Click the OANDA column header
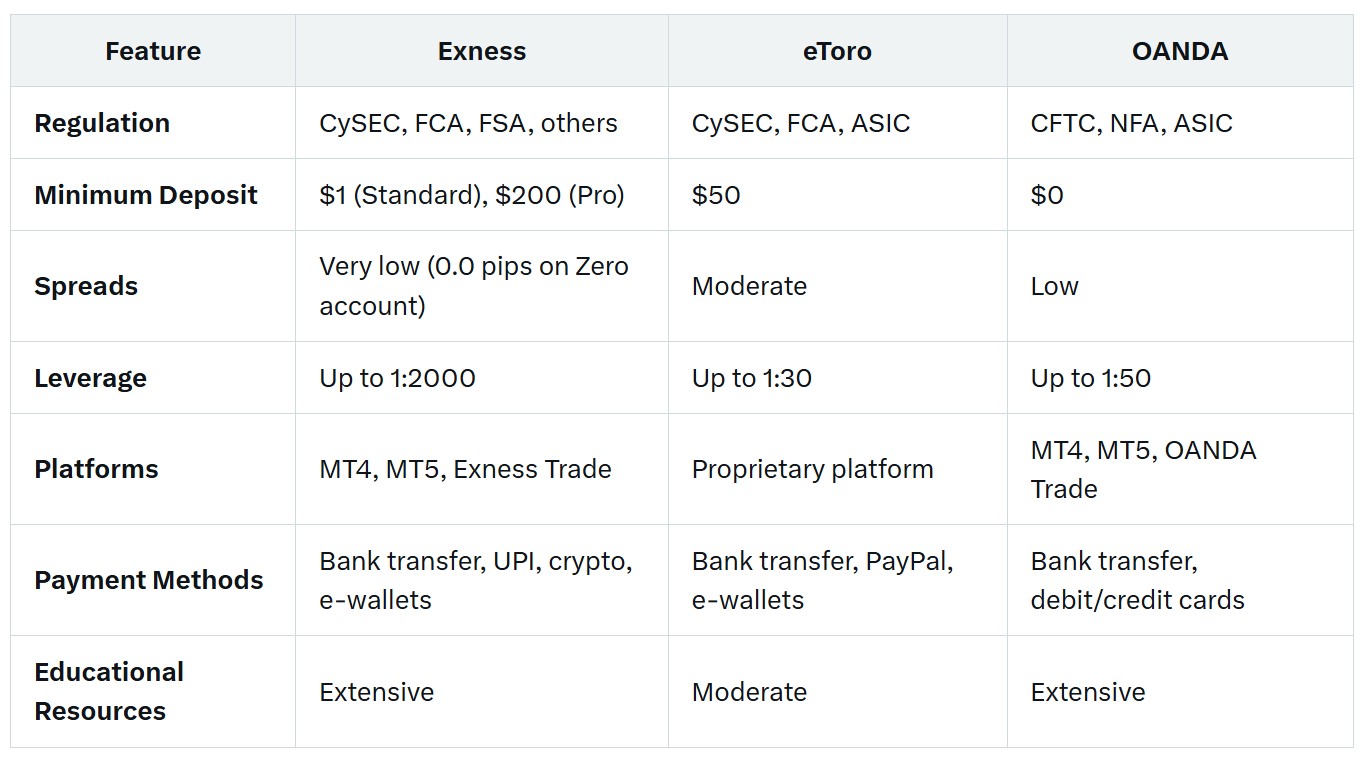1366x762 pixels. pos(1180,51)
